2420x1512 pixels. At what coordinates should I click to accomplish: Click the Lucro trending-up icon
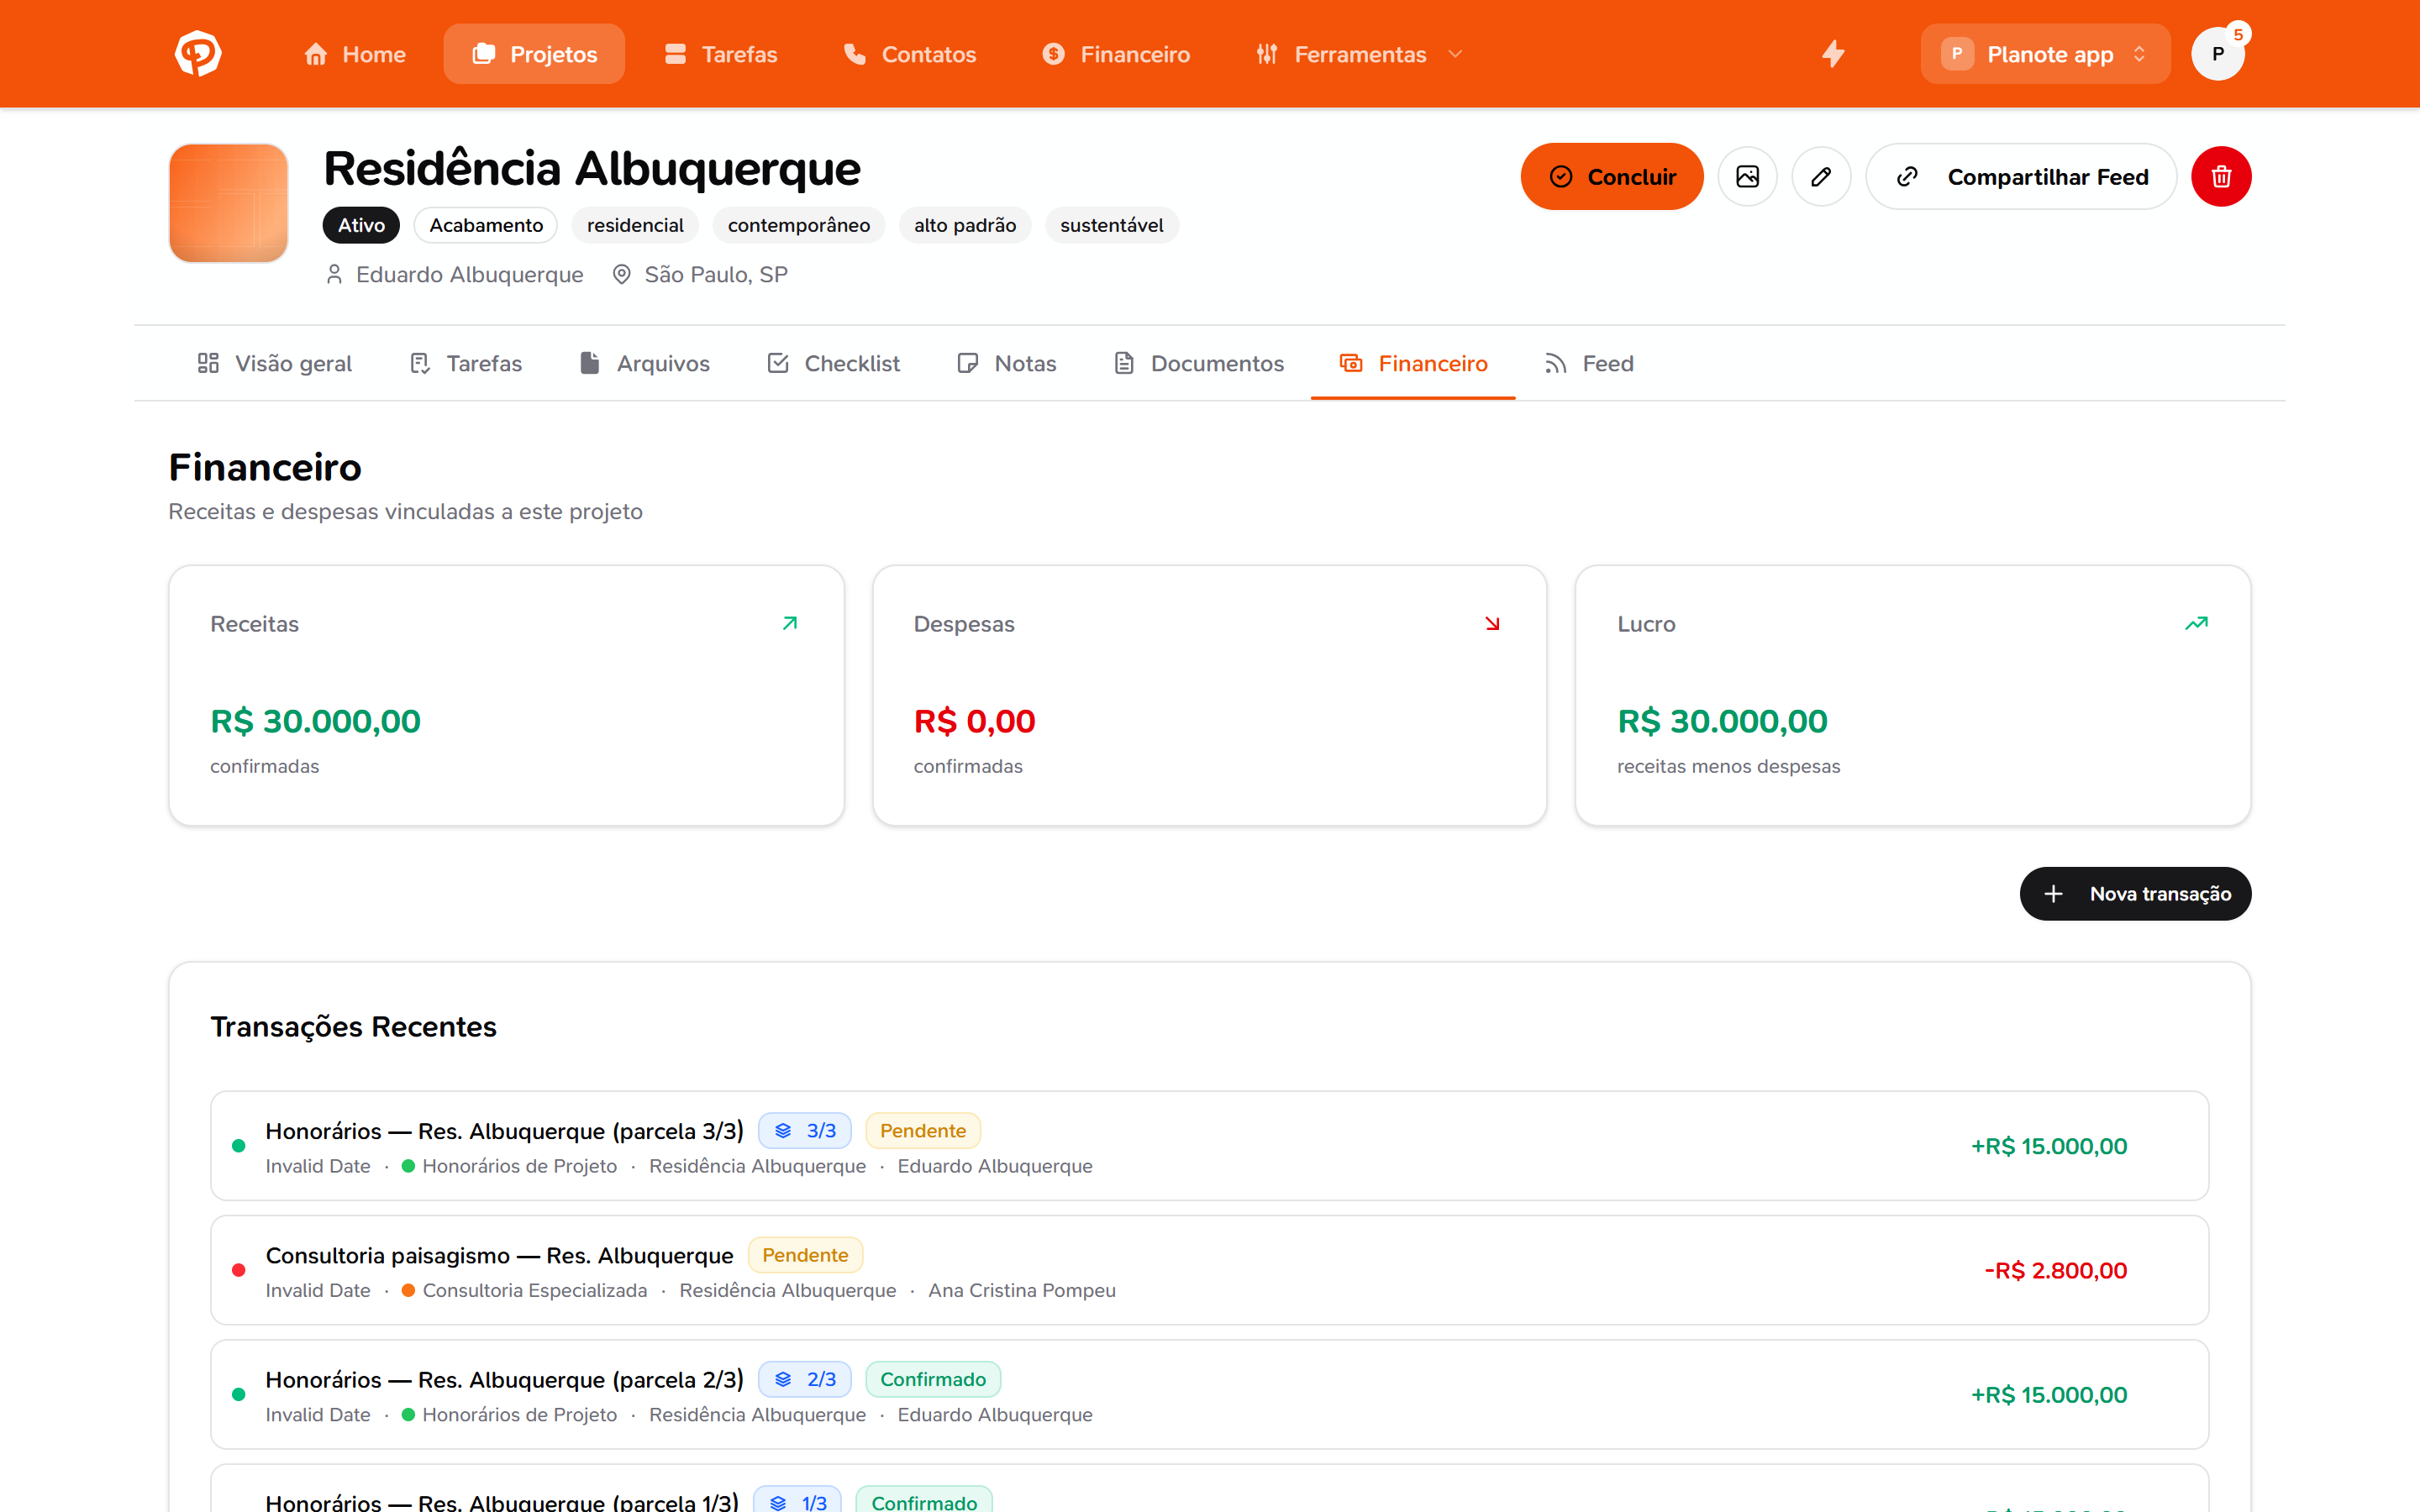point(2196,623)
